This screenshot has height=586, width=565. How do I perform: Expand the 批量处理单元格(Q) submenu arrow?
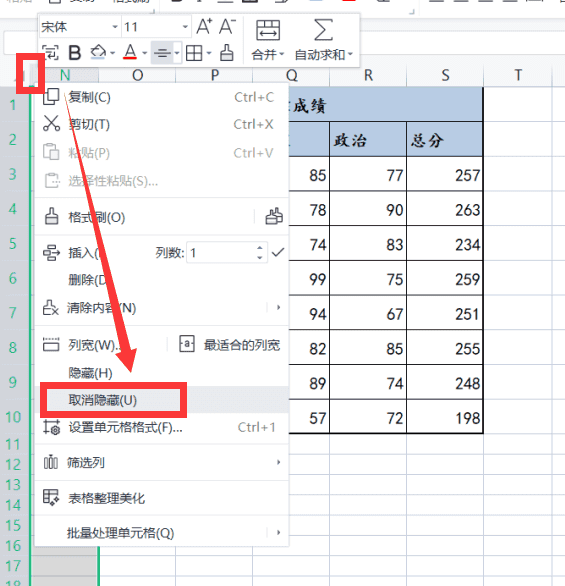point(278,532)
